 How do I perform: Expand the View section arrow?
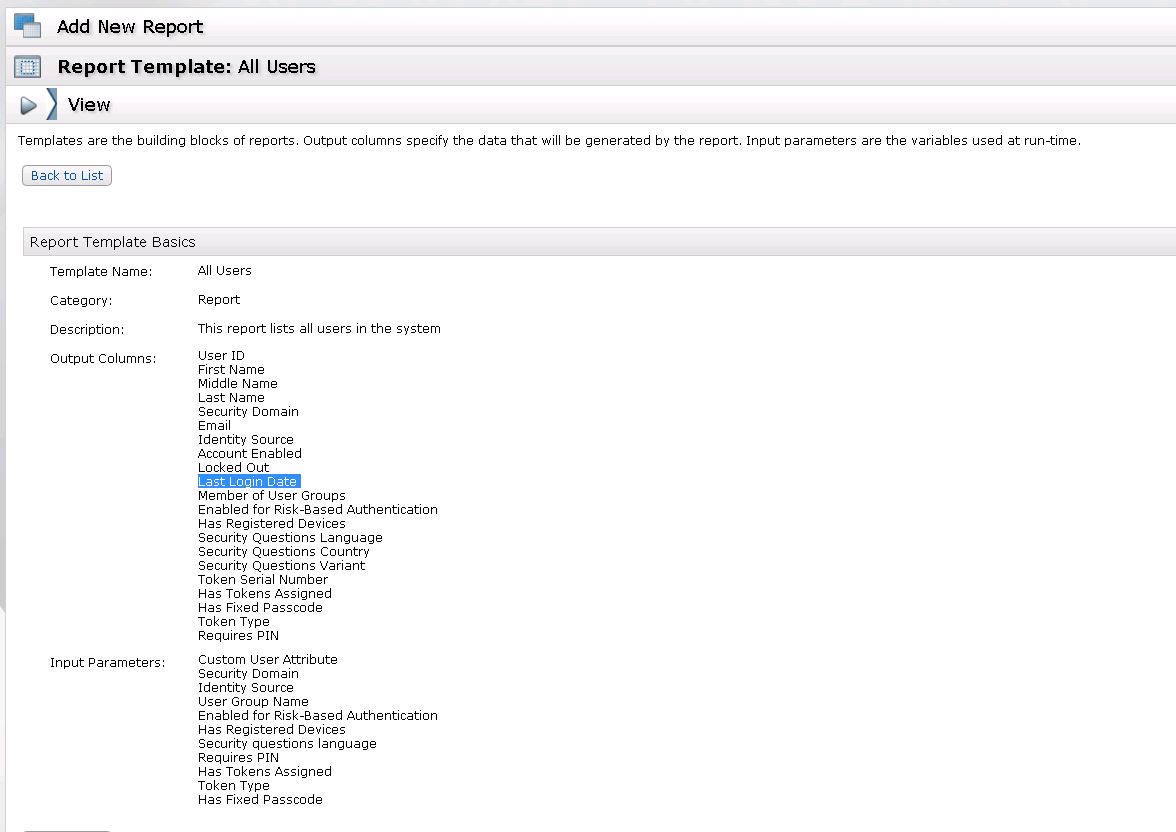click(29, 105)
